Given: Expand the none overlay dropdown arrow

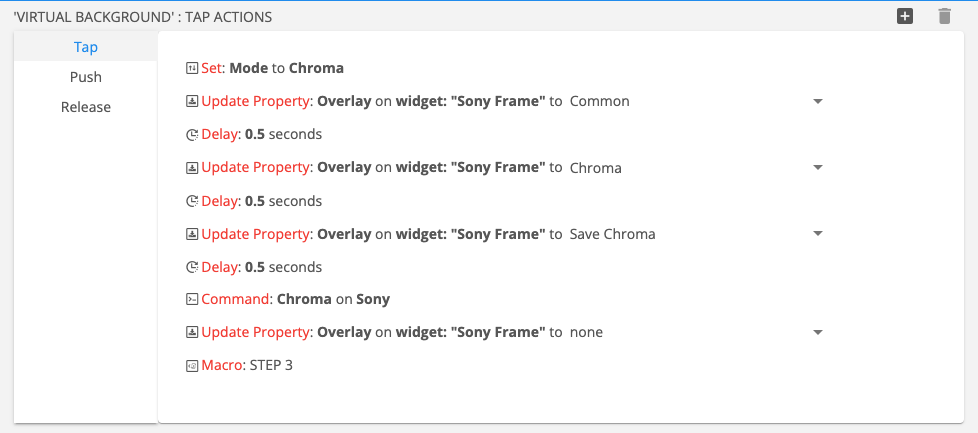Looking at the screenshot, I should (817, 332).
